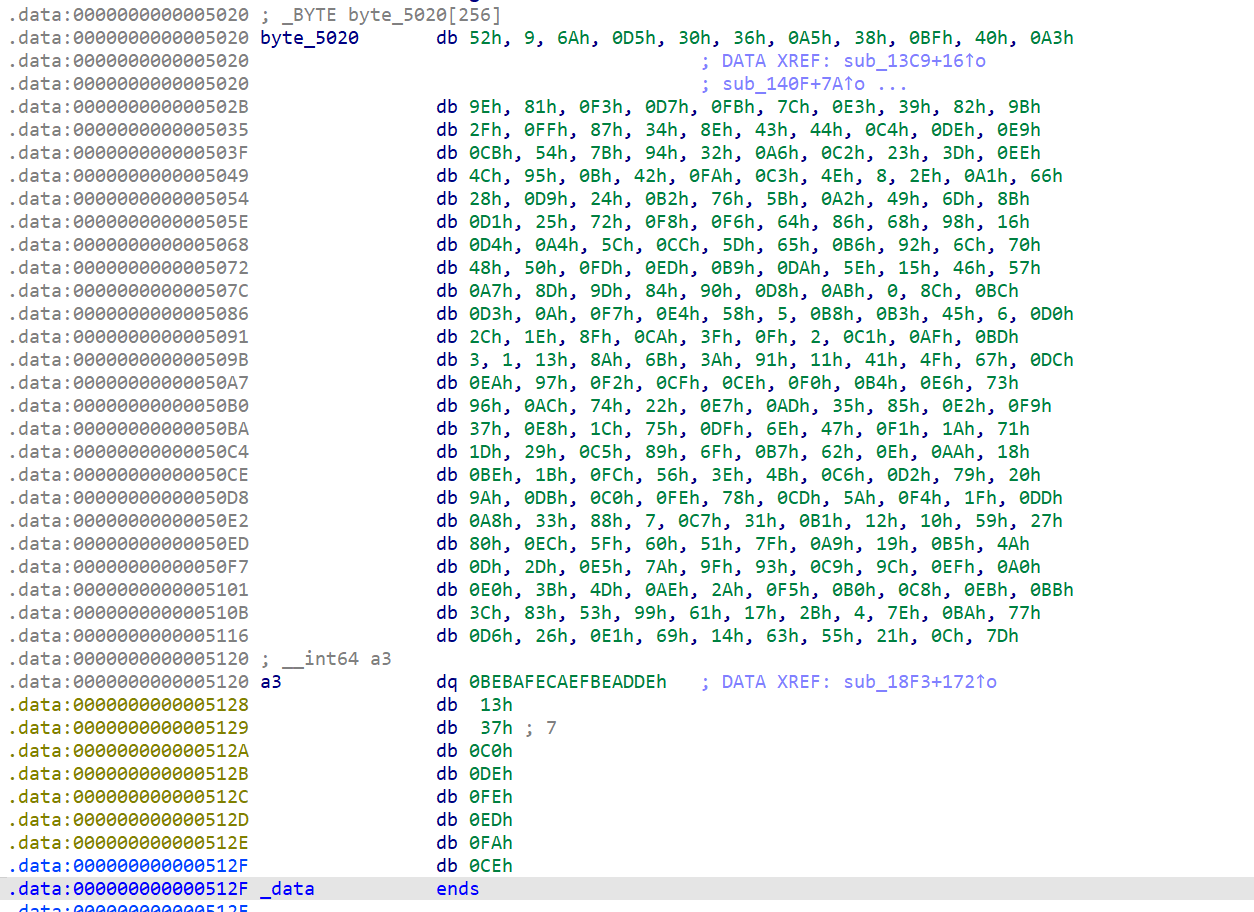This screenshot has height=912, width=1254.
Task: Select first table byte 52h after byte_5020
Action: click(x=485, y=38)
